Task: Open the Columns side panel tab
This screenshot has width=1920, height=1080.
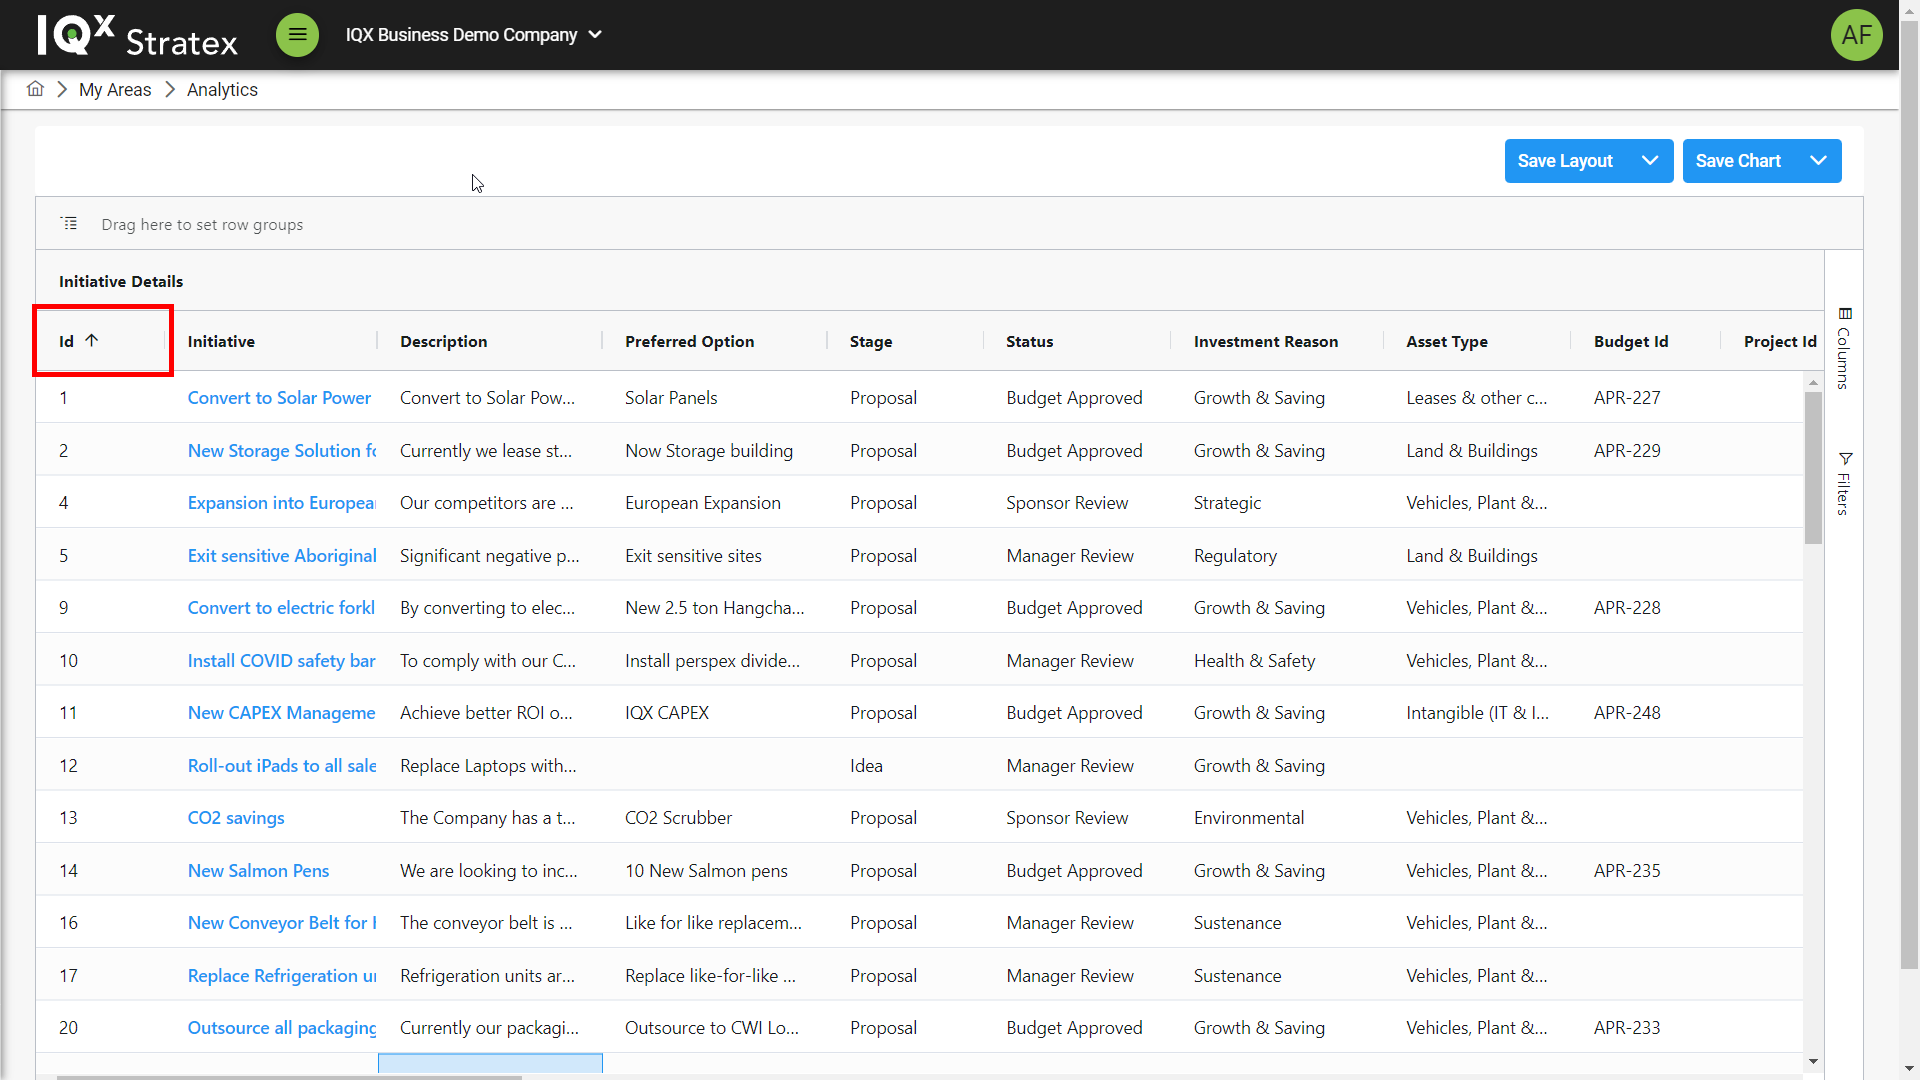Action: [1844, 348]
